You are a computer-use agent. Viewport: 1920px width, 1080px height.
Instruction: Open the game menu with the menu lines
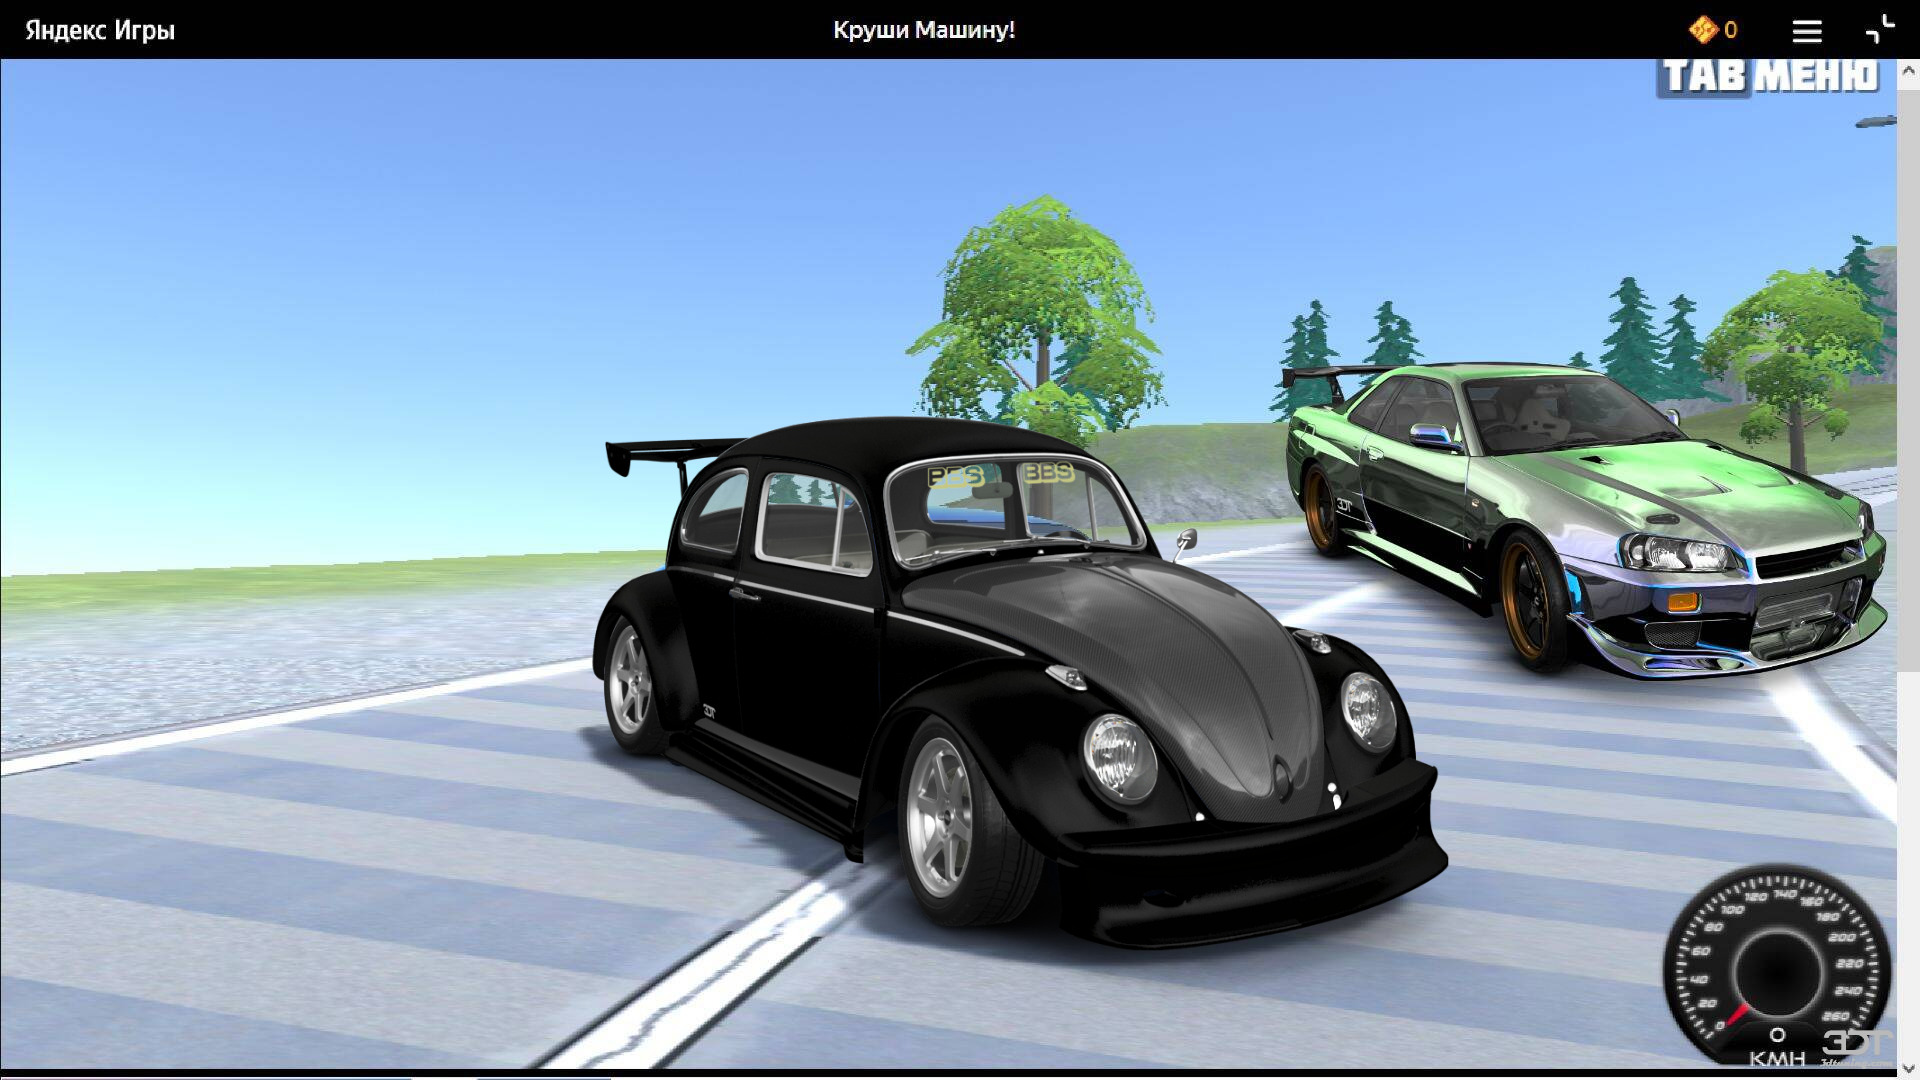click(x=1807, y=30)
